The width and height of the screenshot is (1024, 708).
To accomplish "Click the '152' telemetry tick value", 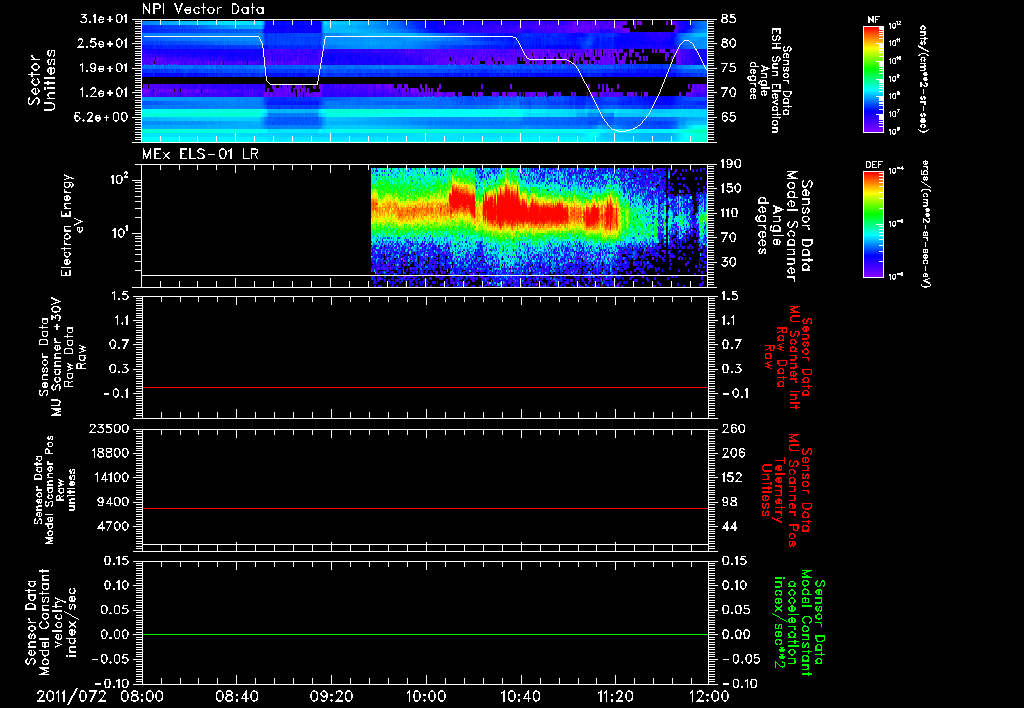I will coord(733,477).
